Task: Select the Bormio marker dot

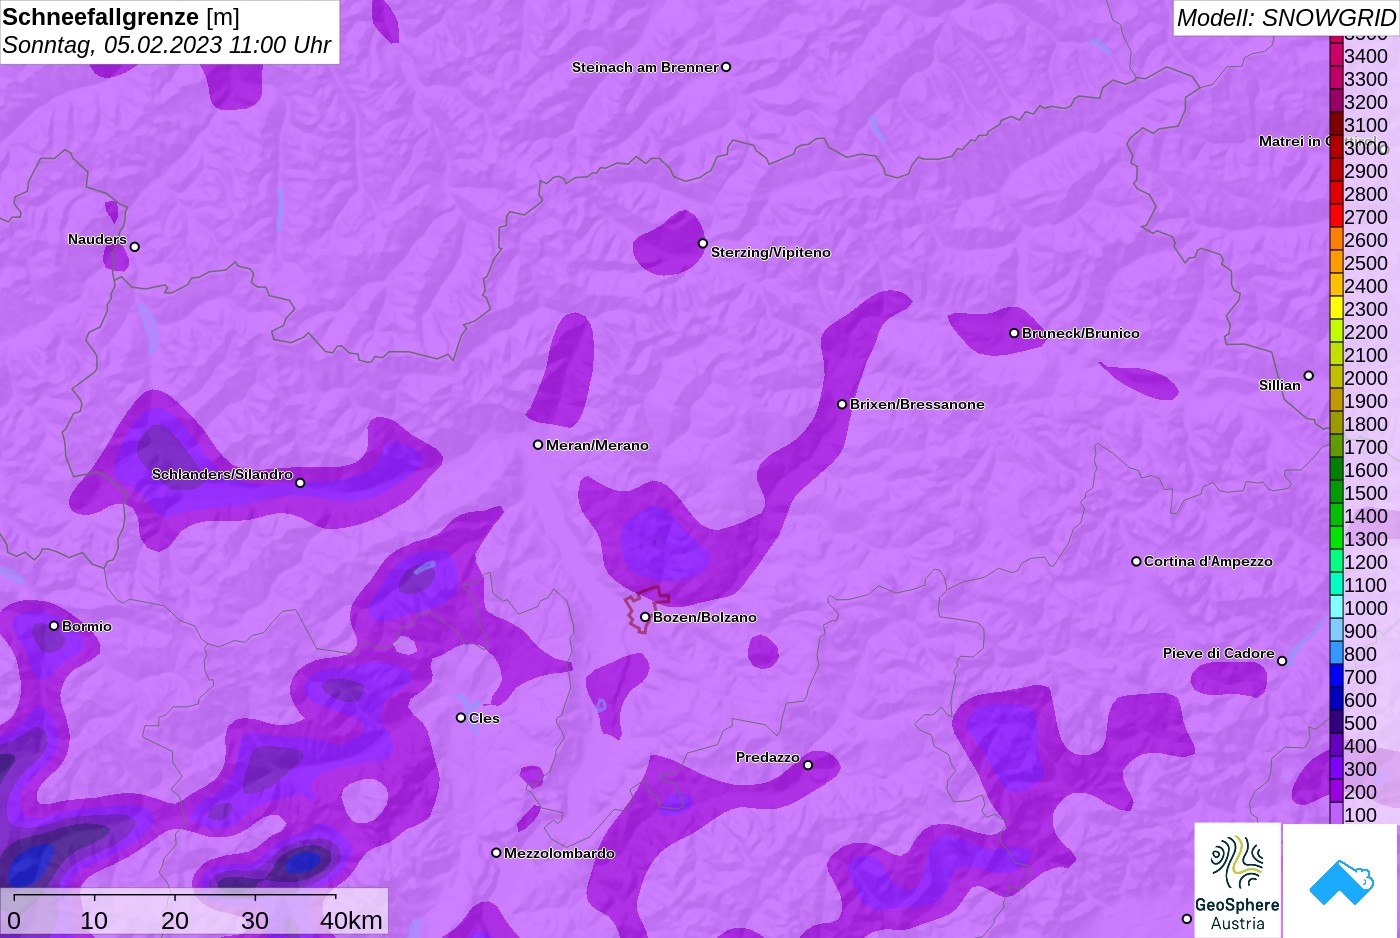Action: pyautogui.click(x=54, y=626)
